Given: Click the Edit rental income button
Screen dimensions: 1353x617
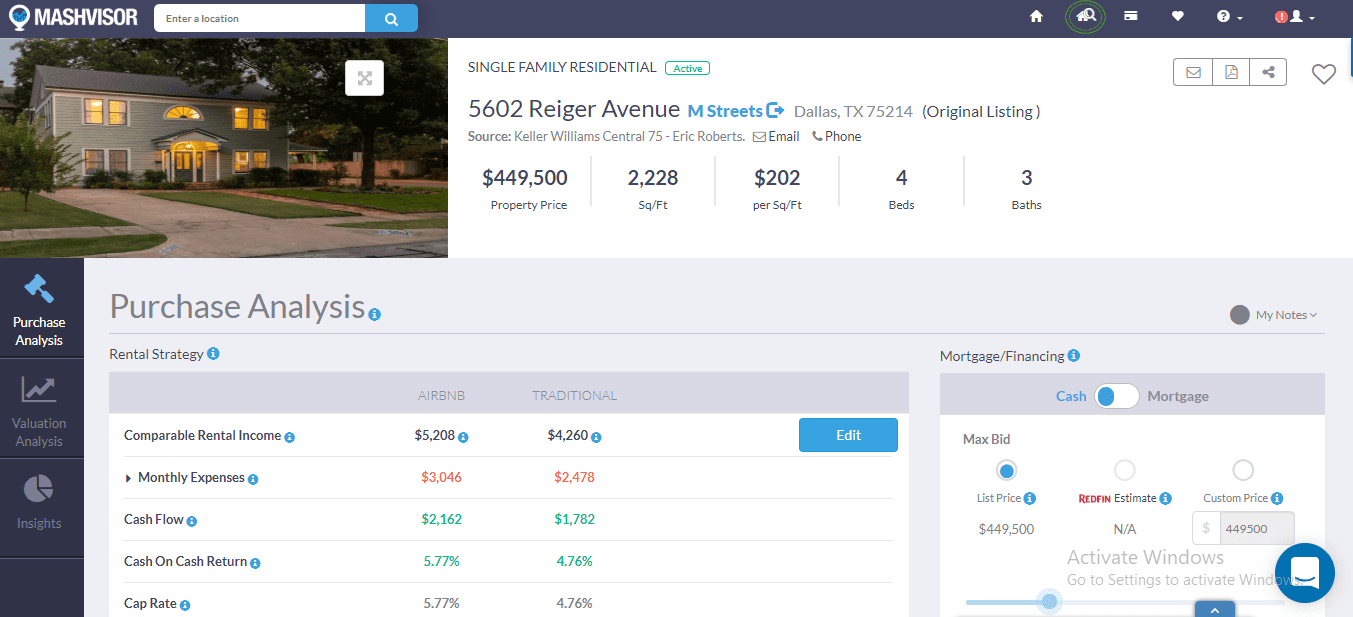Looking at the screenshot, I should point(848,435).
